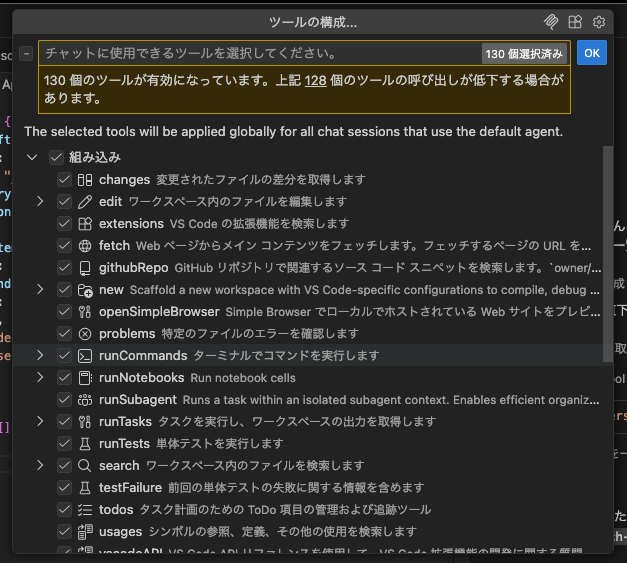Image resolution: width=627 pixels, height=563 pixels.
Task: Select the runSubagent row label
Action: point(138,400)
